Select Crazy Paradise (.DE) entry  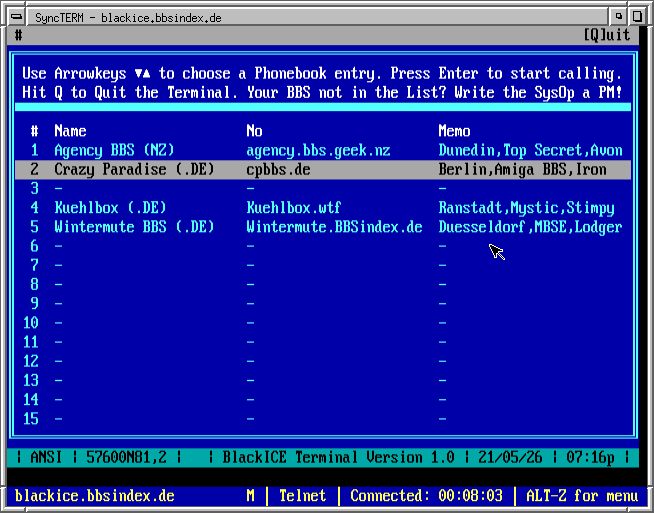323,169
